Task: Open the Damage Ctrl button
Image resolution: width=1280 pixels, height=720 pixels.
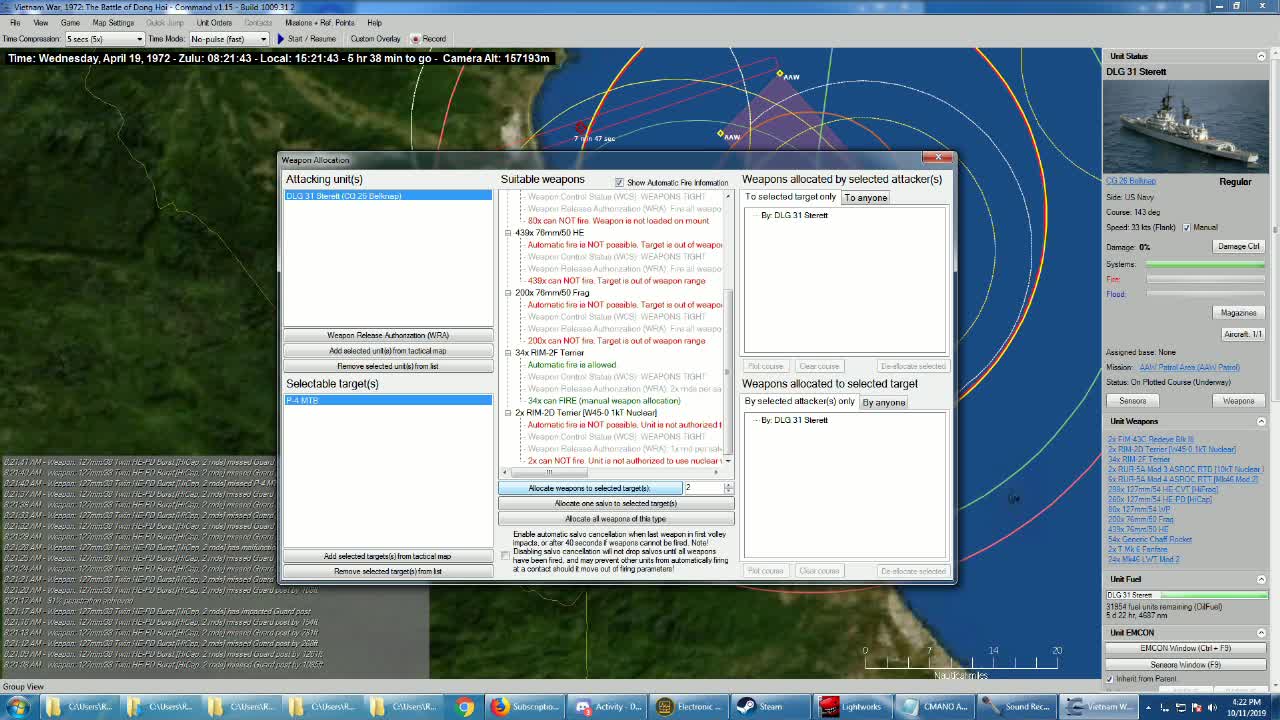Action: 1238,246
